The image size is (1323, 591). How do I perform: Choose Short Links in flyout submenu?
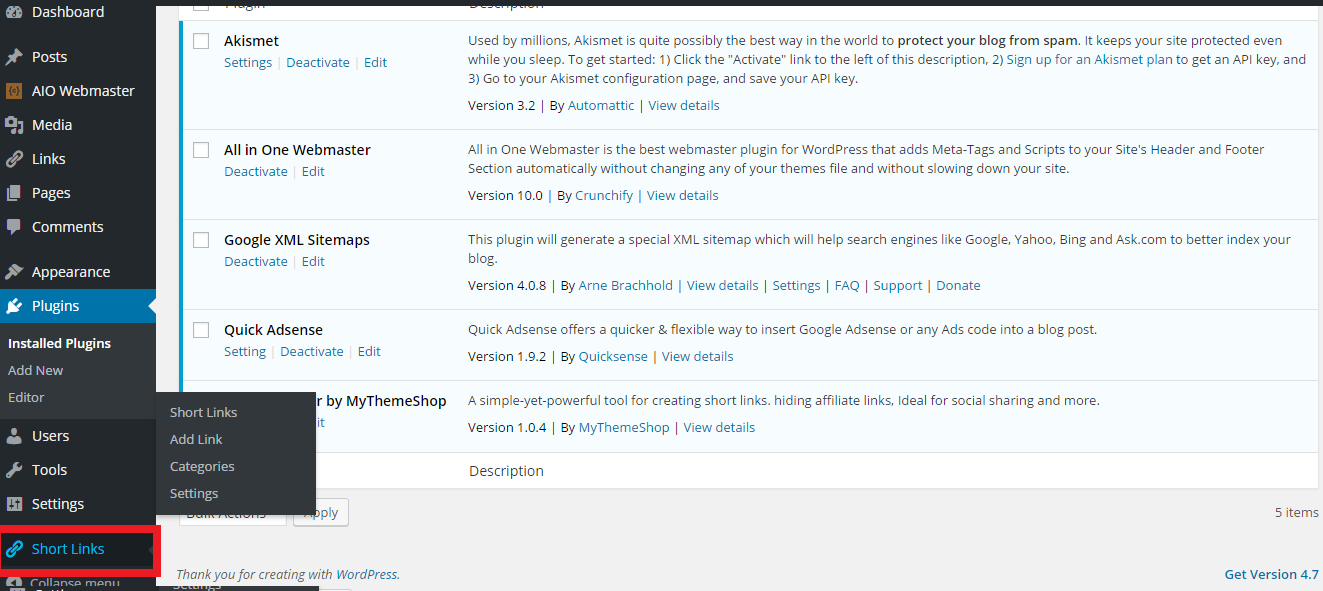[204, 412]
